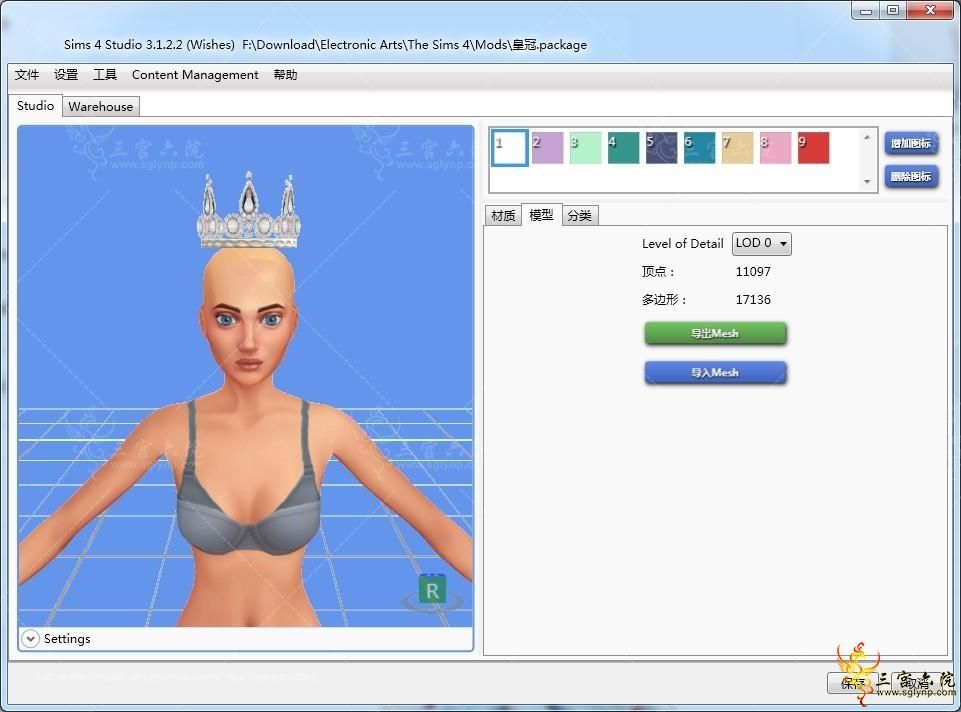Close the Sims 4 Studio window
Viewport: 961px width, 712px height.
coord(930,10)
